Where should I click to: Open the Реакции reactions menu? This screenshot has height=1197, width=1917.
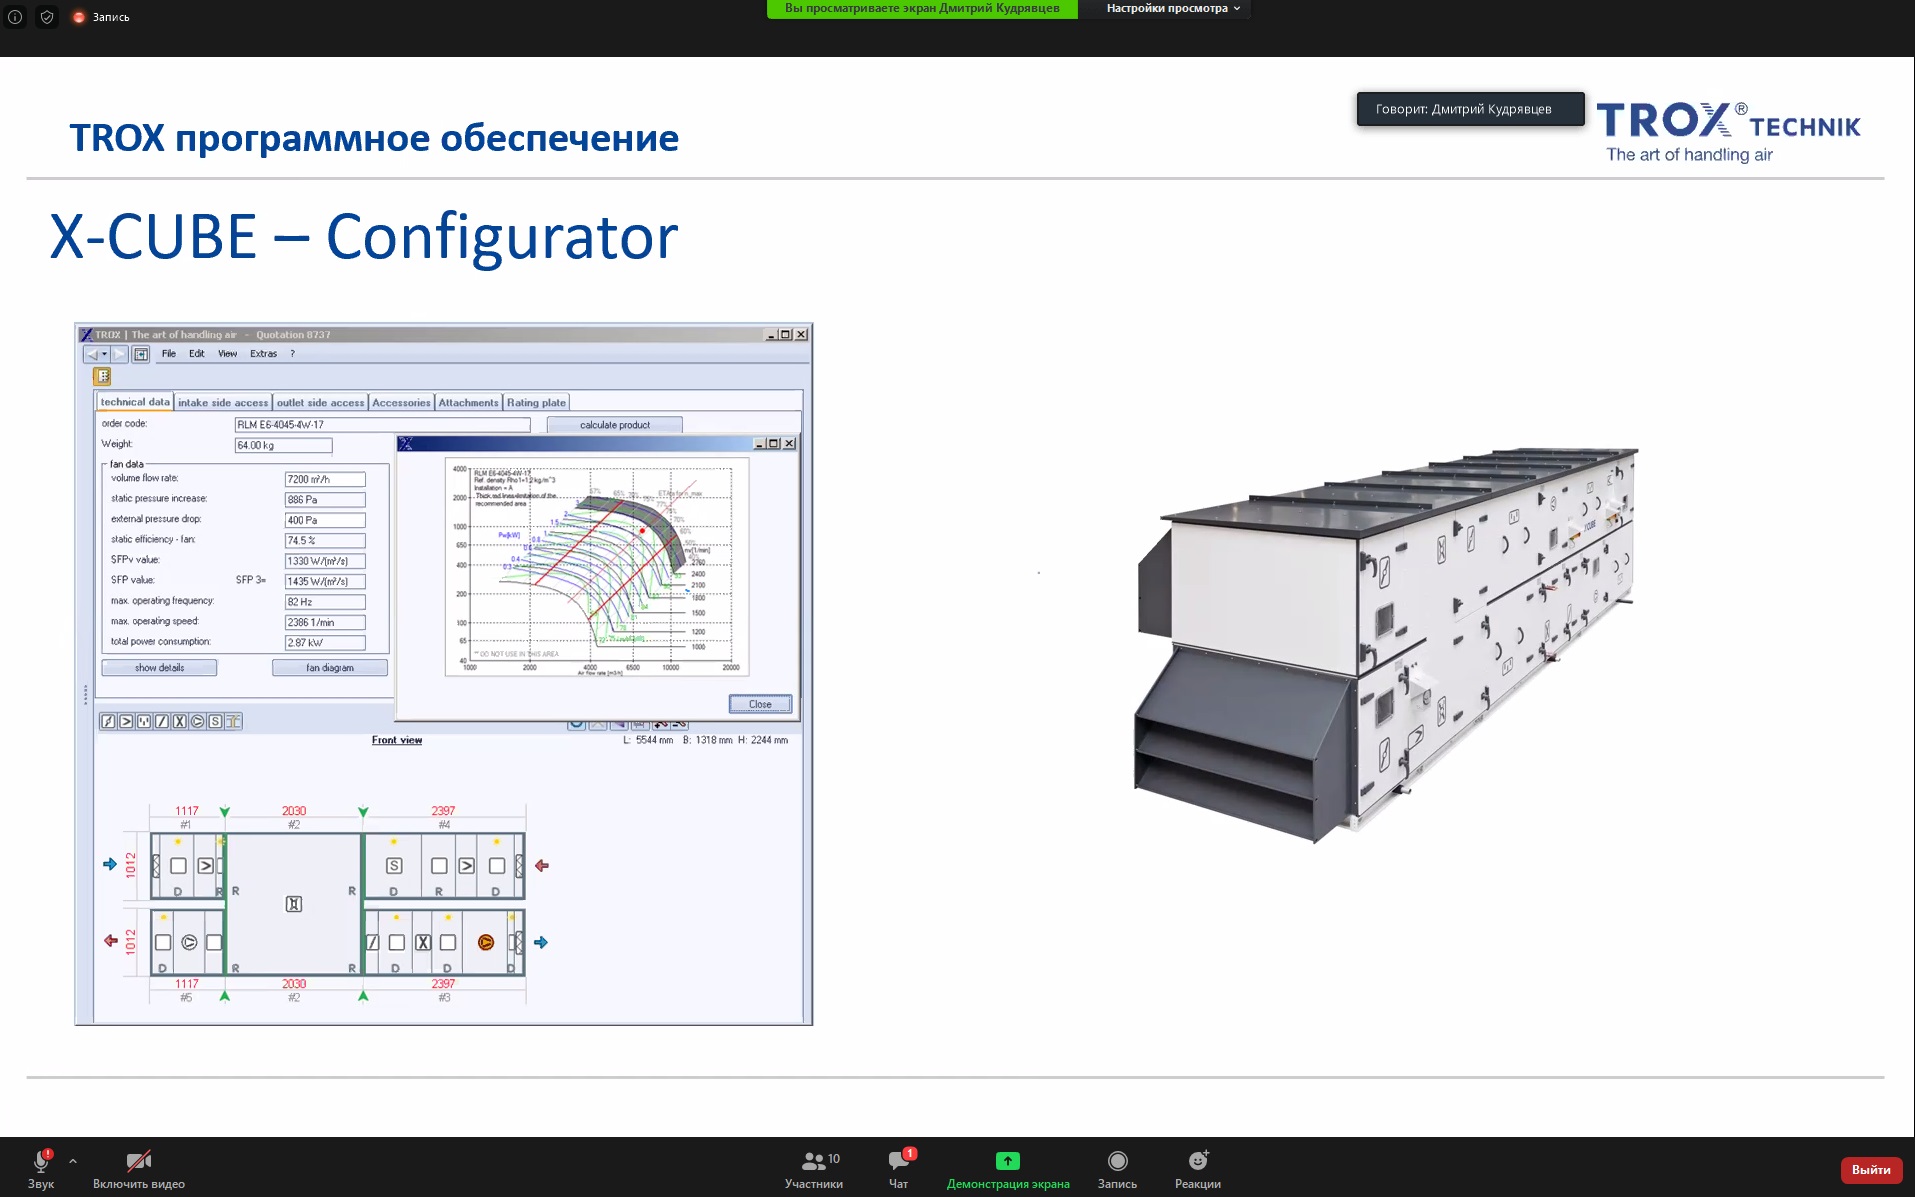1198,1168
